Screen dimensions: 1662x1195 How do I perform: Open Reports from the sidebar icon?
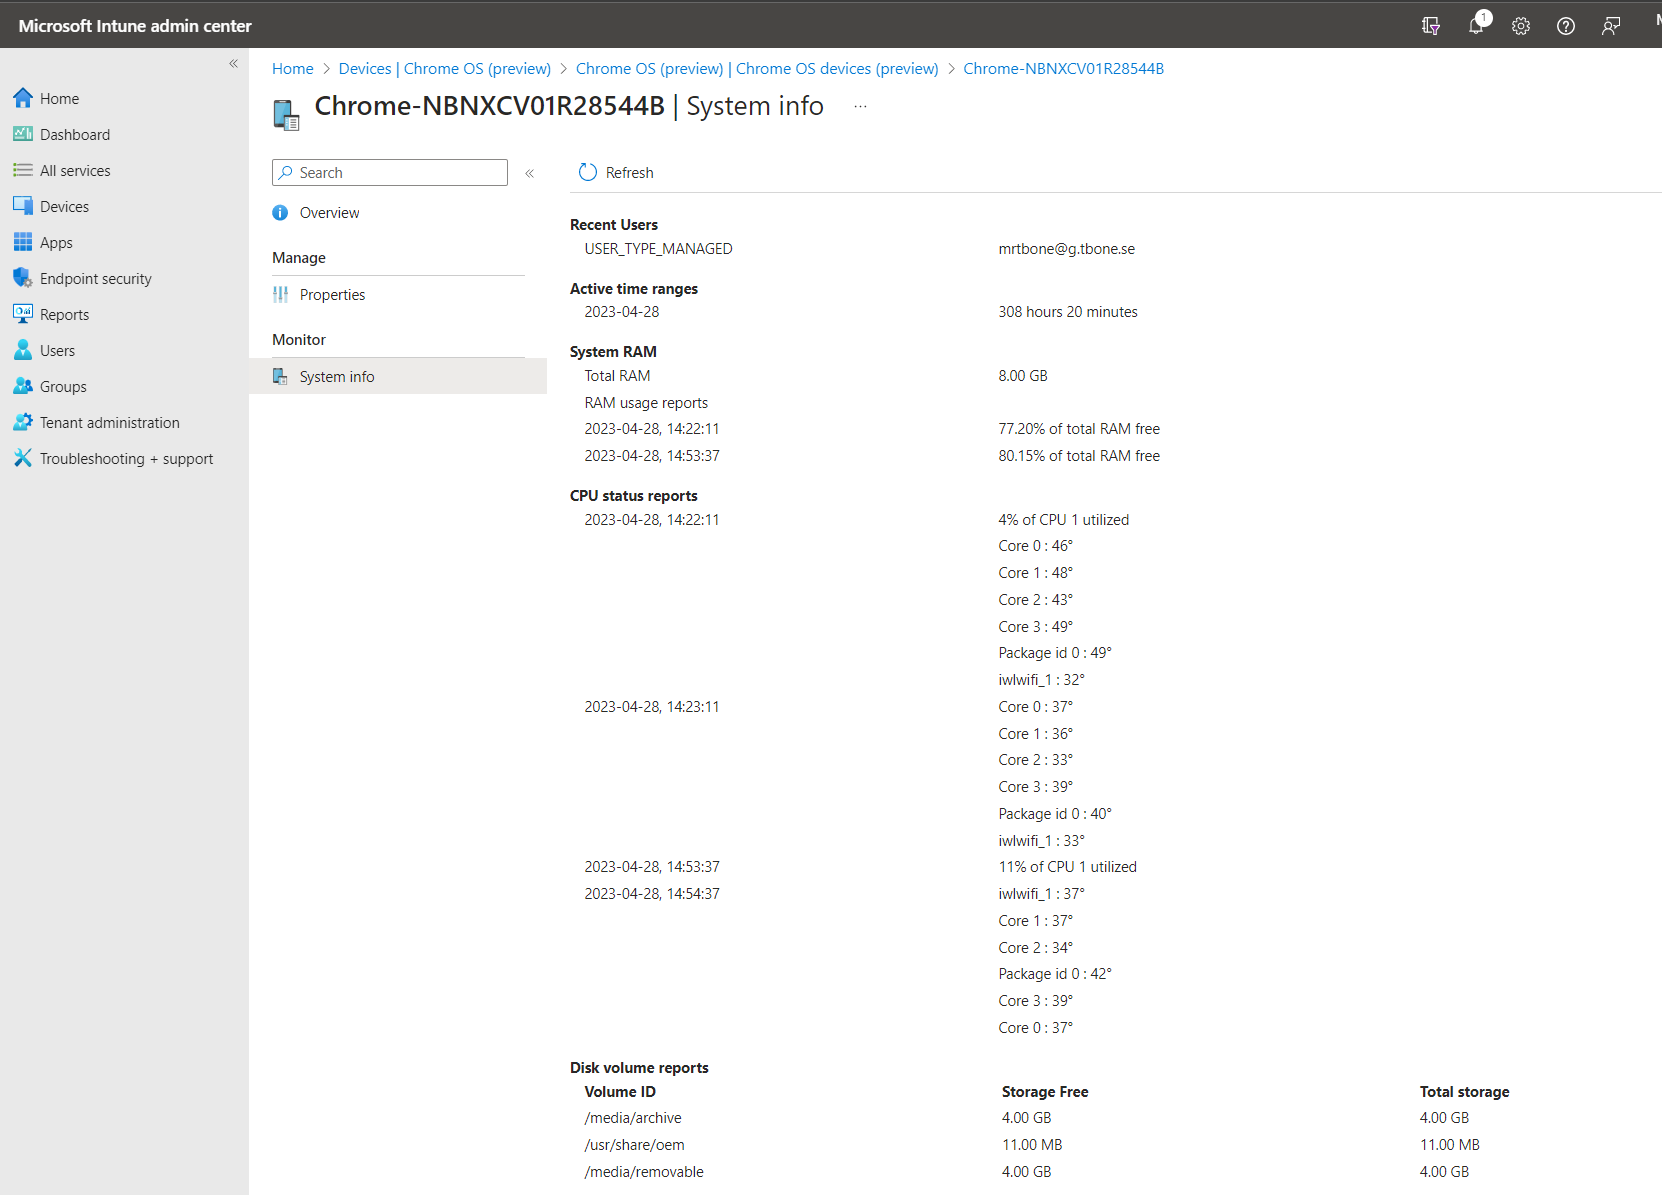pyautogui.click(x=22, y=314)
